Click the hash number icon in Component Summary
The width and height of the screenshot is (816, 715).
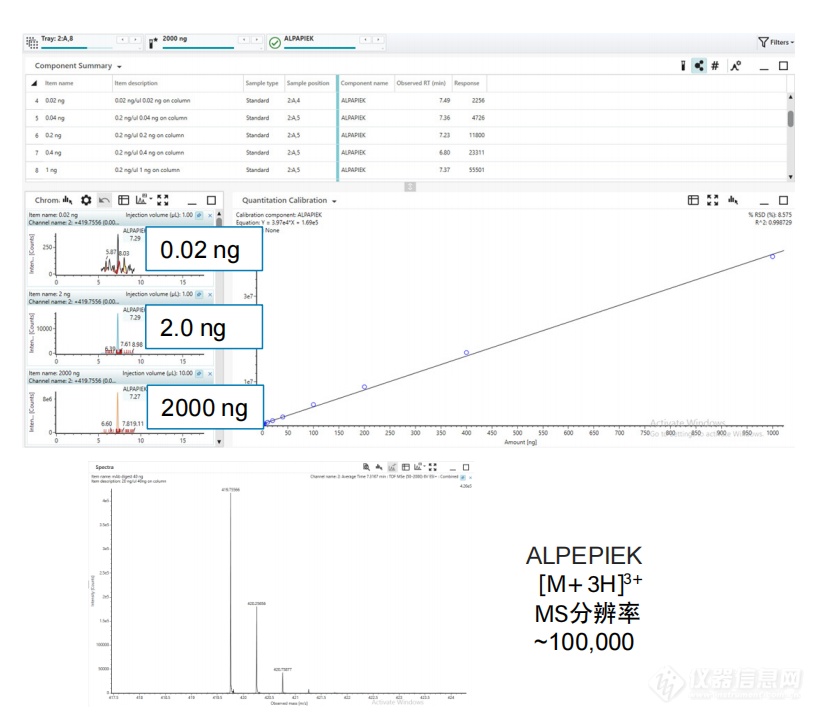point(715,66)
